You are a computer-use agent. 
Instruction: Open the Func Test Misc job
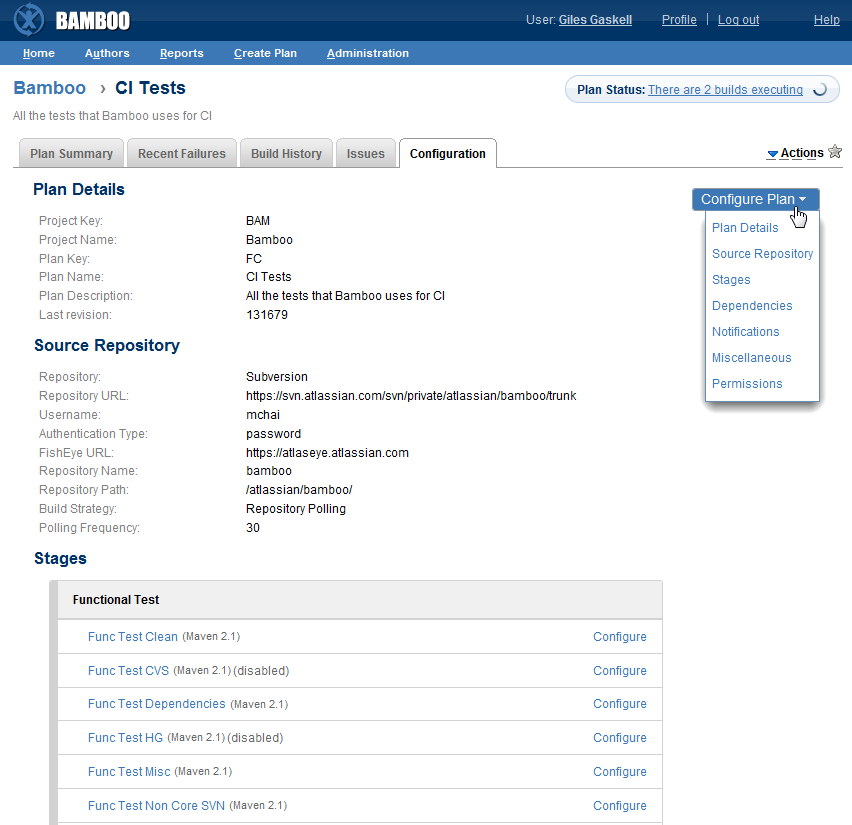[x=129, y=772]
